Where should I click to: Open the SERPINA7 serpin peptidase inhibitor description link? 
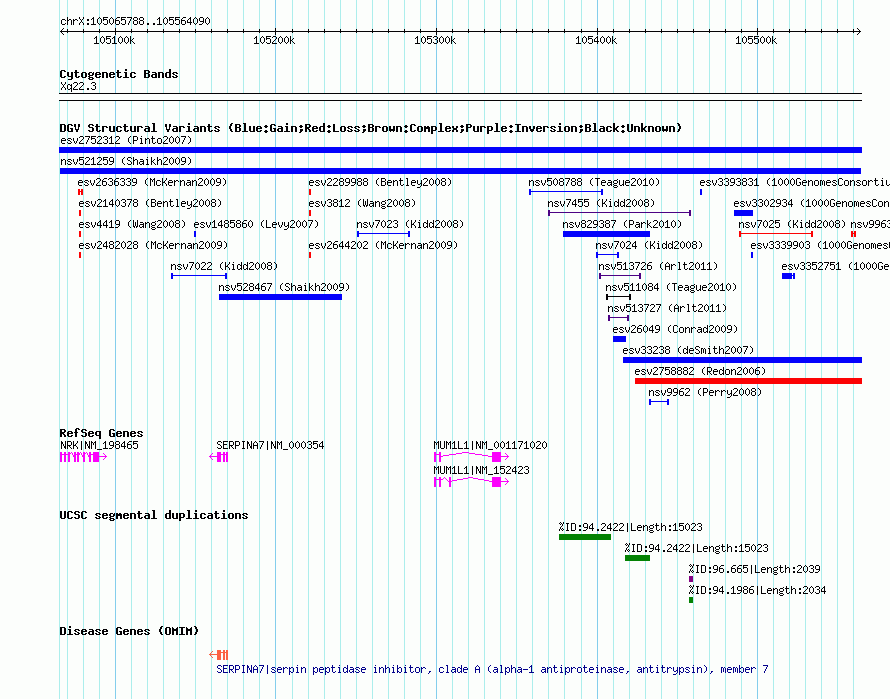tap(492, 669)
